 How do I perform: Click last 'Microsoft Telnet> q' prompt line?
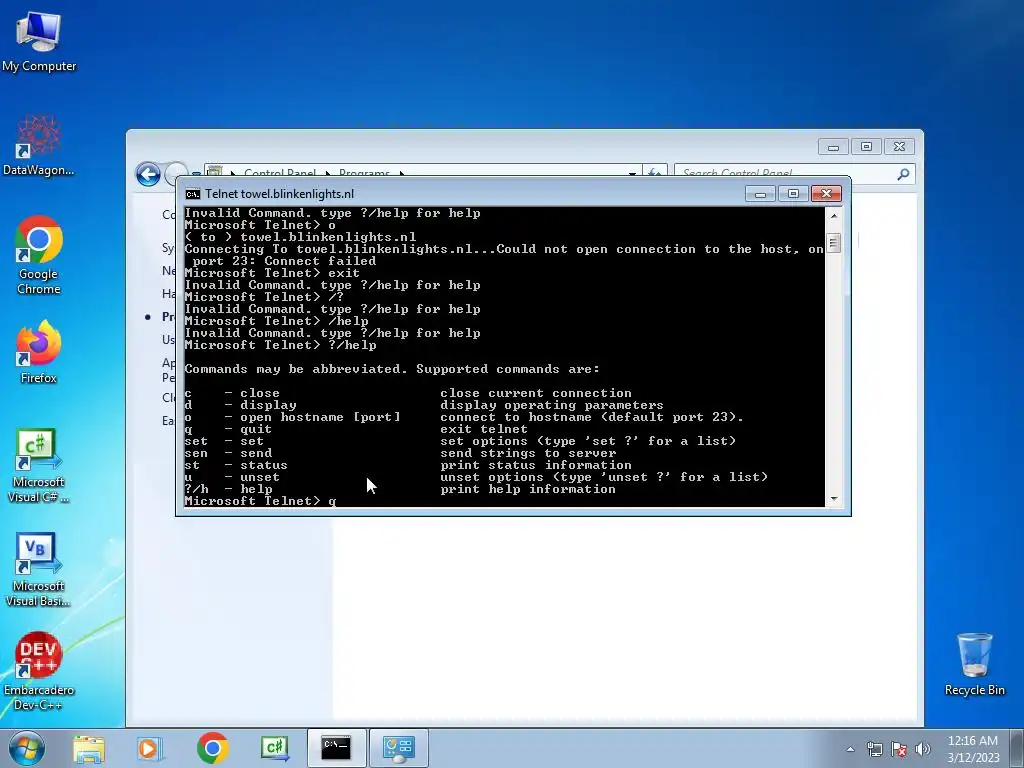[x=261, y=501]
